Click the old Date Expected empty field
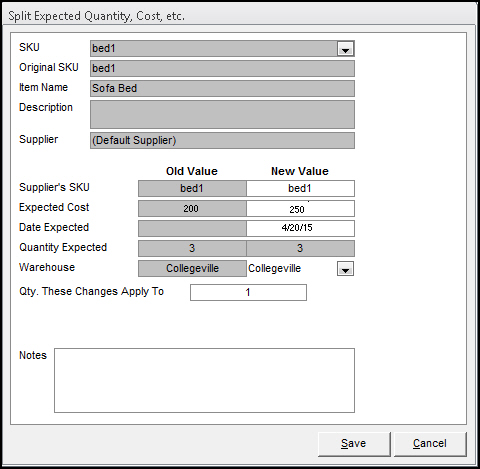The height and width of the screenshot is (469, 480). click(x=192, y=228)
